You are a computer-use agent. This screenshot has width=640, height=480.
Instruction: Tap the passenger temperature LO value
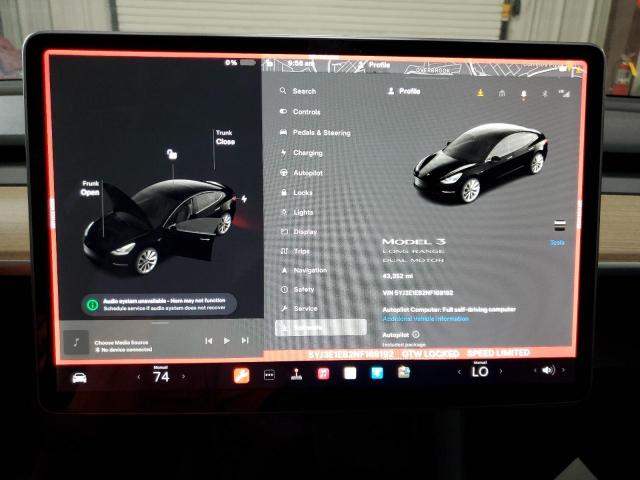coord(480,371)
